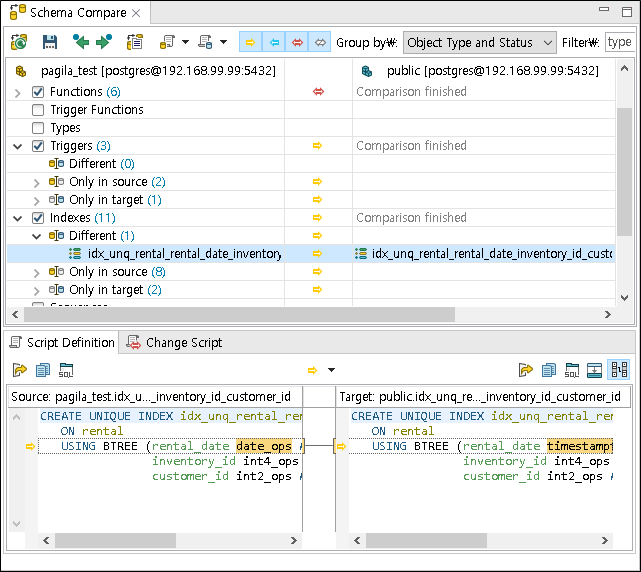Click yellow arrow for Indexes Only in source

coord(317,272)
